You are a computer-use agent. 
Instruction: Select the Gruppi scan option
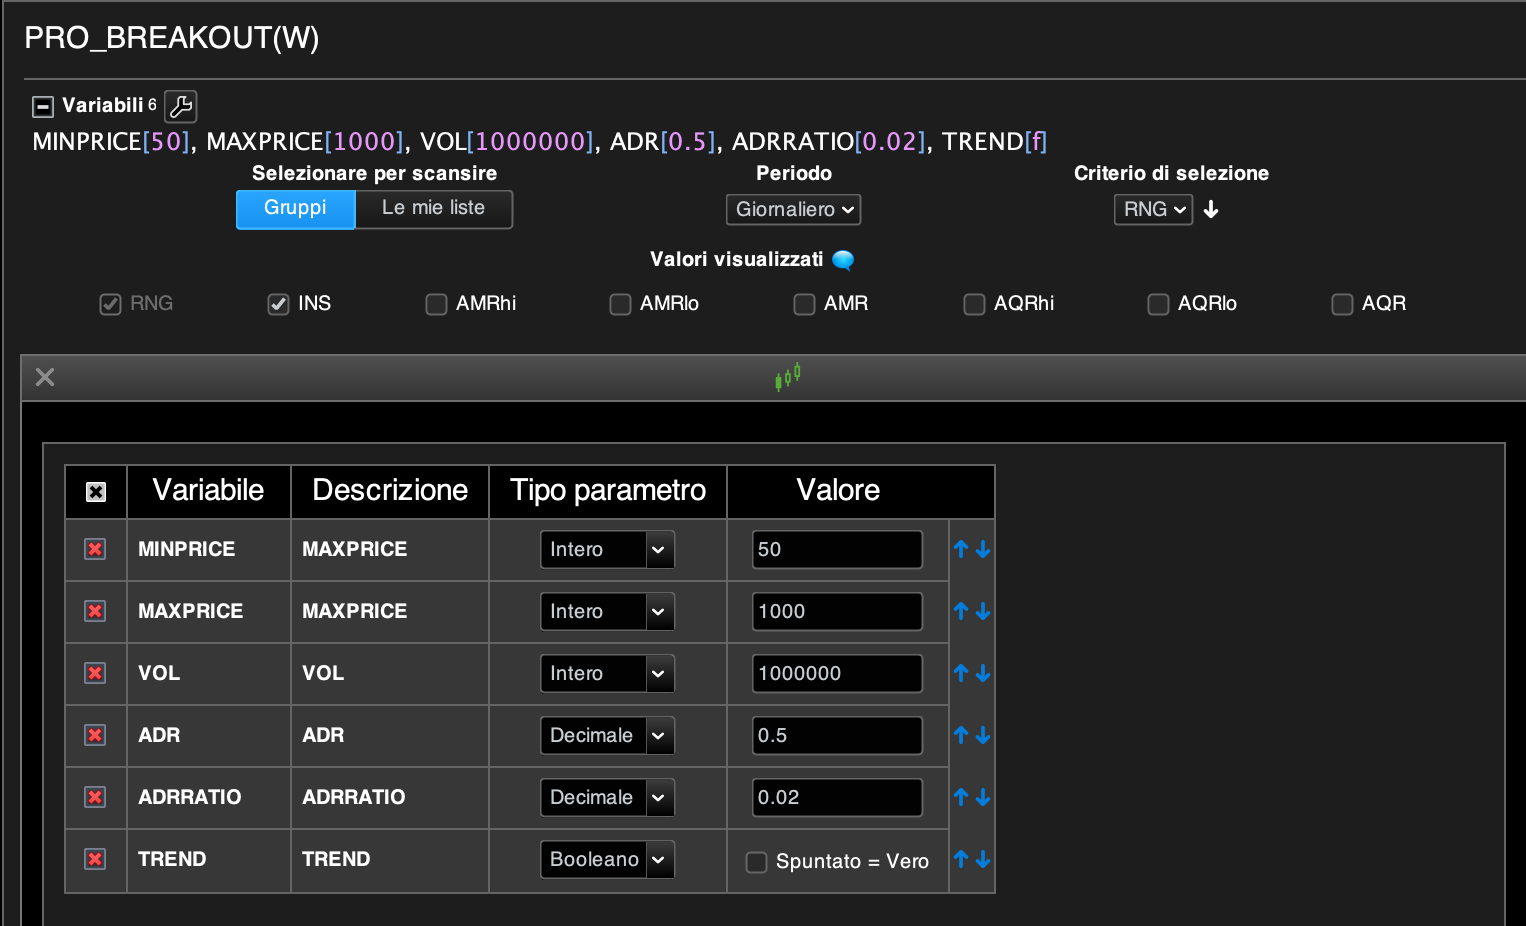(x=295, y=208)
